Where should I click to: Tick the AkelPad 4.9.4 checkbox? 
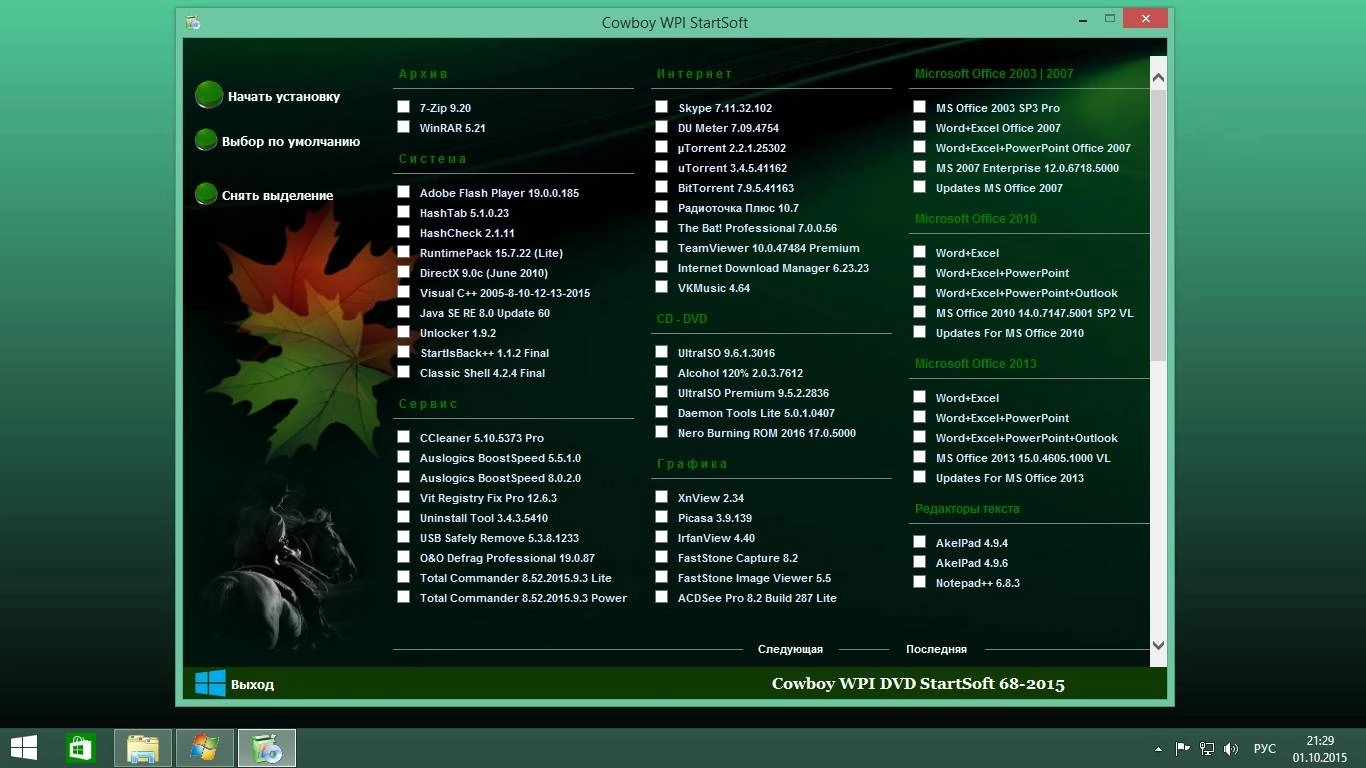pyautogui.click(x=919, y=542)
